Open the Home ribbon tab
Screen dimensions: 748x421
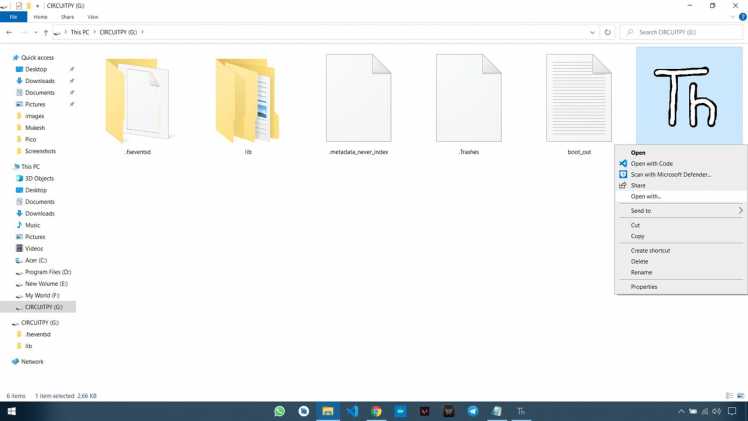tap(41, 17)
